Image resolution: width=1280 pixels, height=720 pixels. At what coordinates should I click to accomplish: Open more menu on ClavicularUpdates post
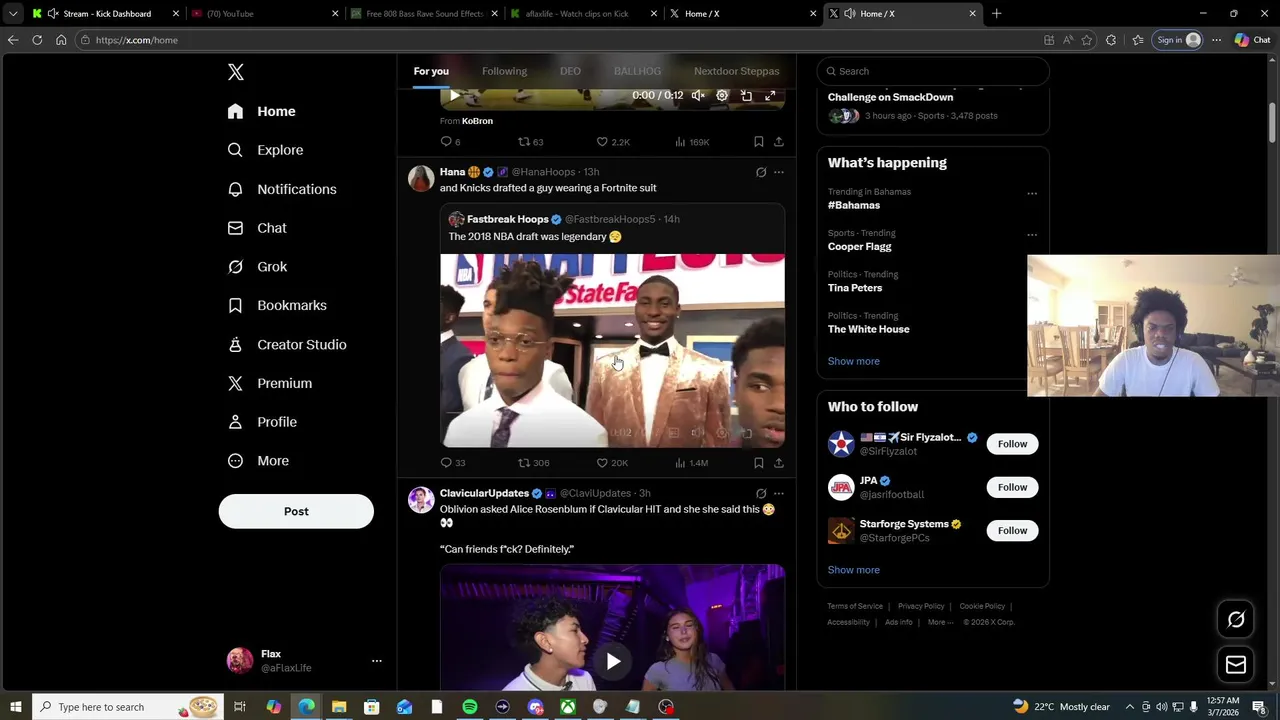coord(779,493)
